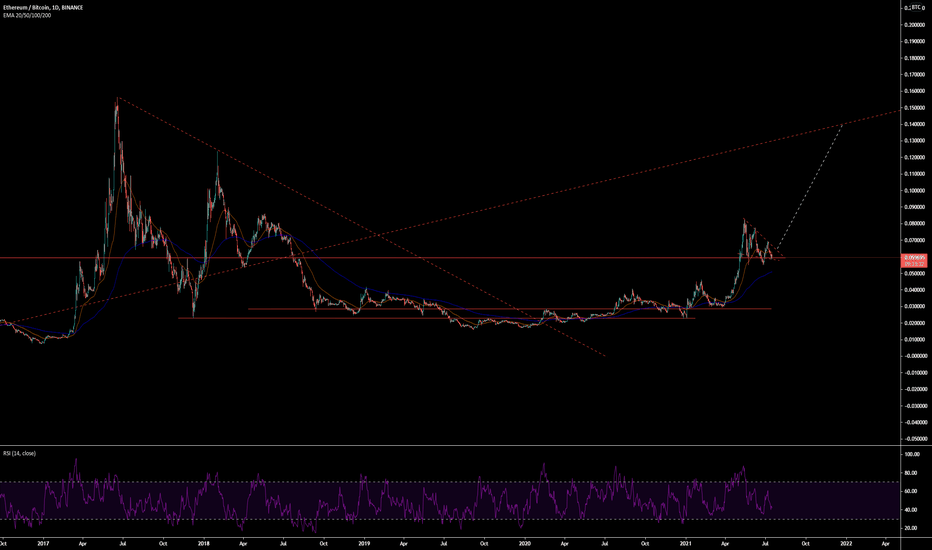Click the 2020 label on time axis

(524, 543)
